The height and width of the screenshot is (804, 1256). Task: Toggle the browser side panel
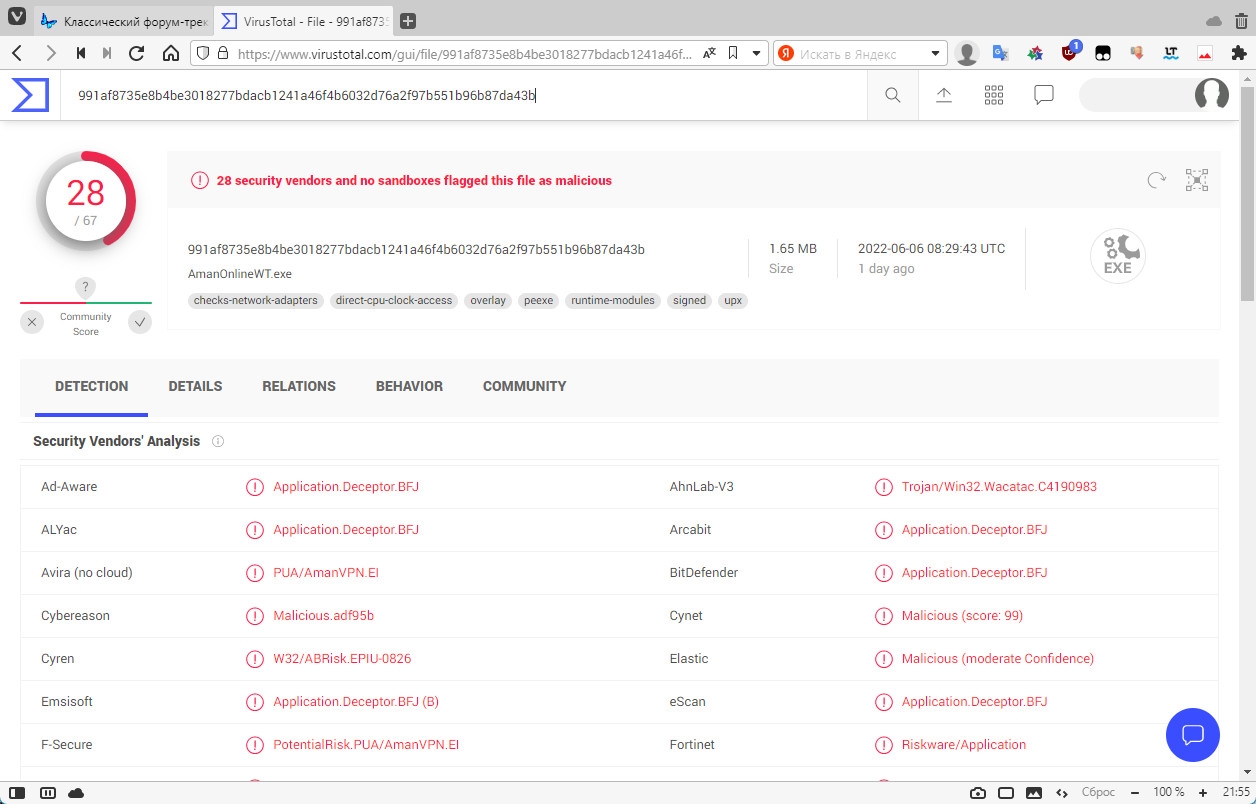18,792
